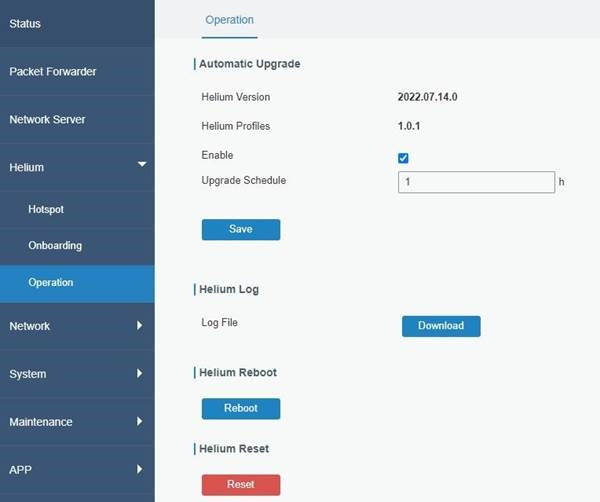This screenshot has height=502, width=600.
Task: Save the automatic upgrade settings
Action: click(241, 230)
